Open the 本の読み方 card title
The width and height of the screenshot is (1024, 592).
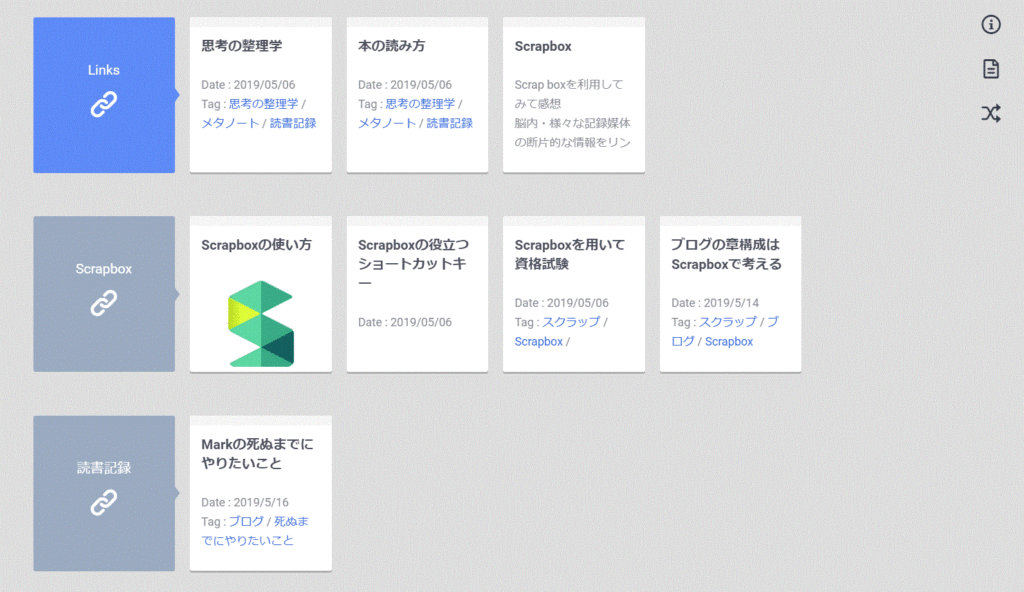click(392, 46)
